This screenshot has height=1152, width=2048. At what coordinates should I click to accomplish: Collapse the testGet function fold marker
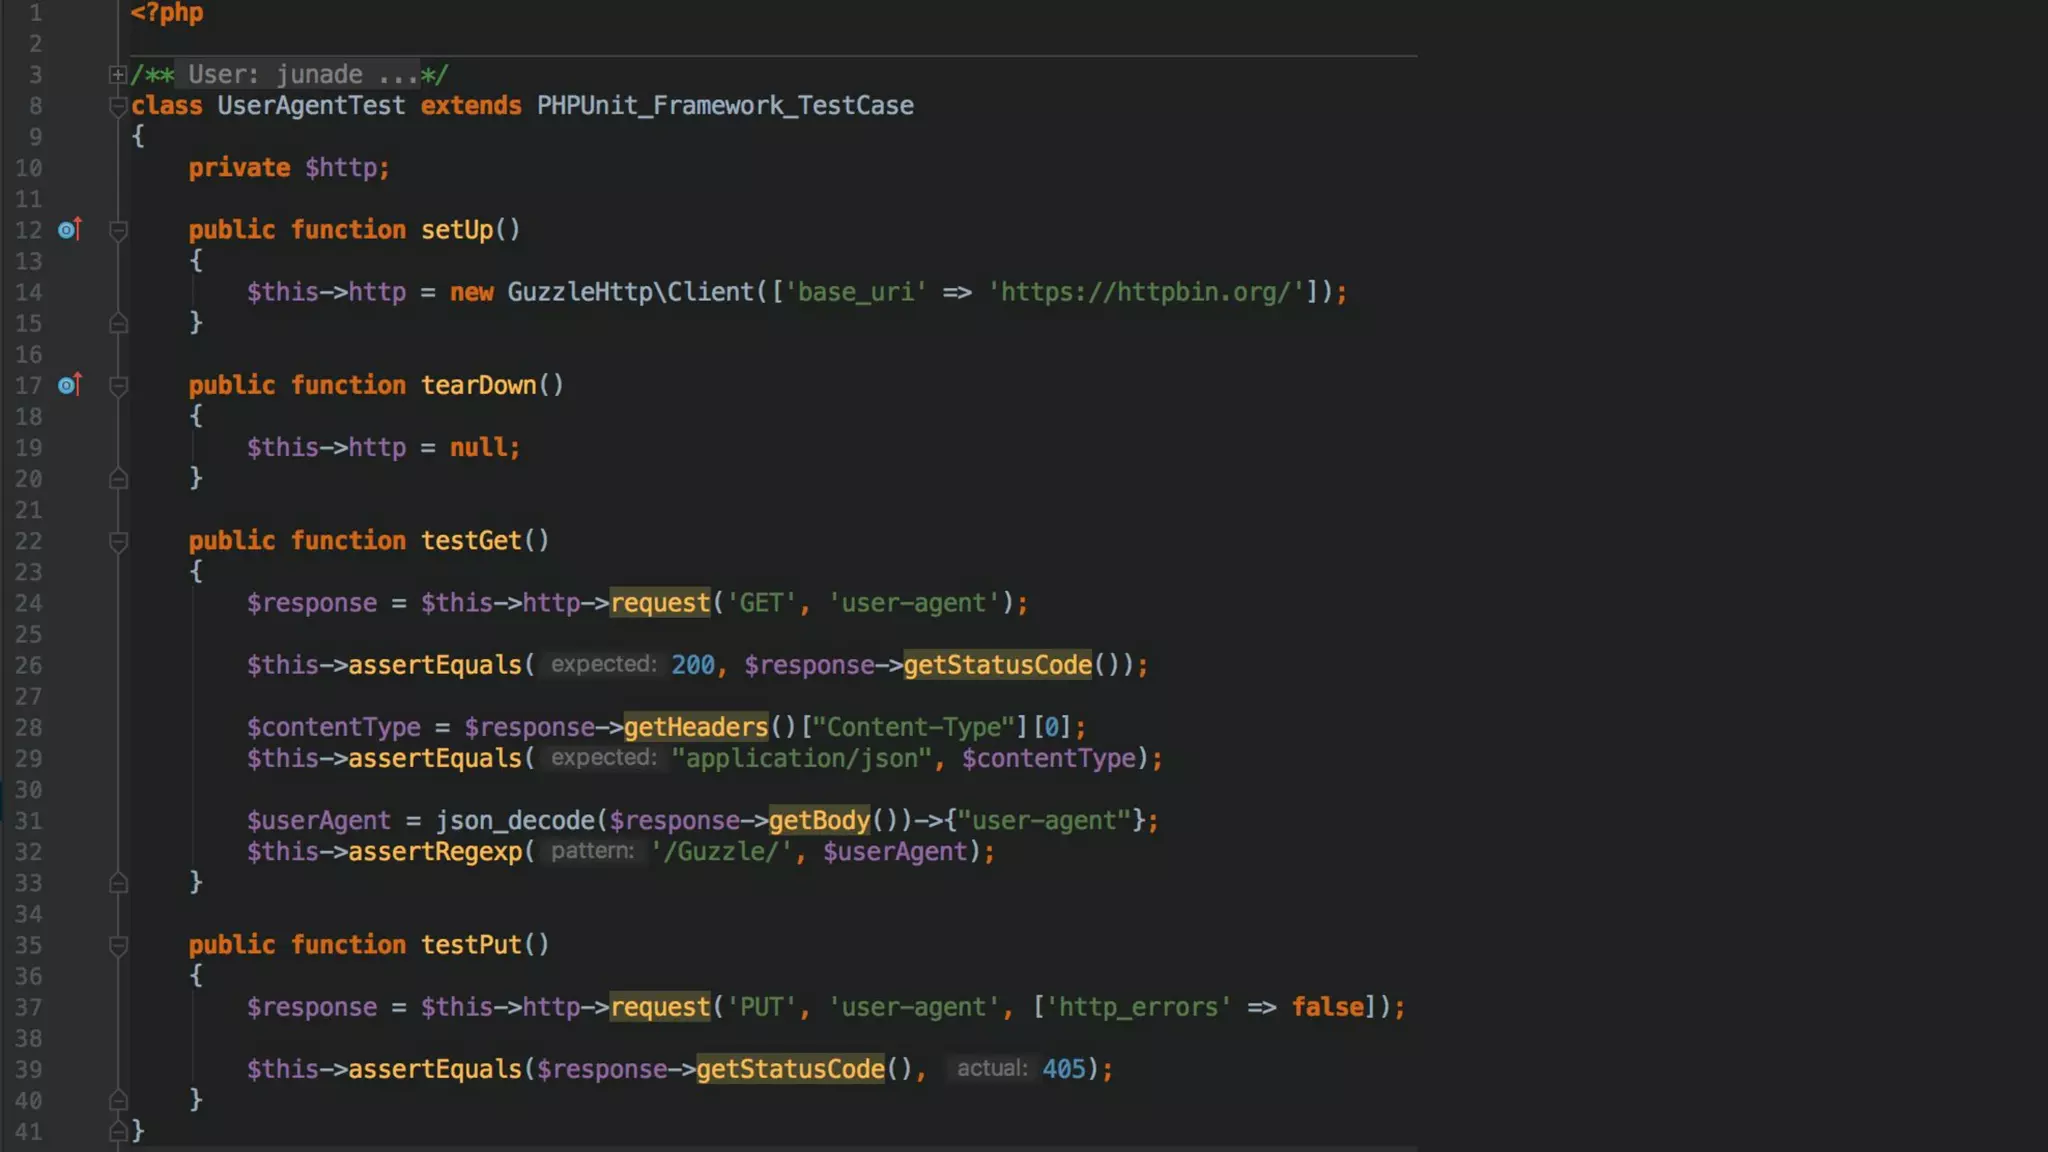[117, 542]
